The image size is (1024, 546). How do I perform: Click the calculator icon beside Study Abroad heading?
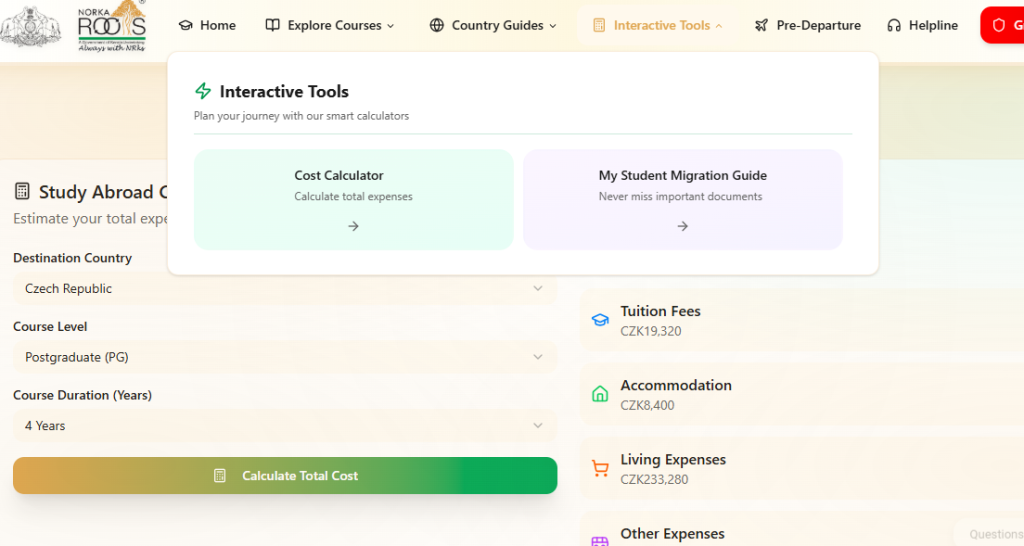[22, 191]
